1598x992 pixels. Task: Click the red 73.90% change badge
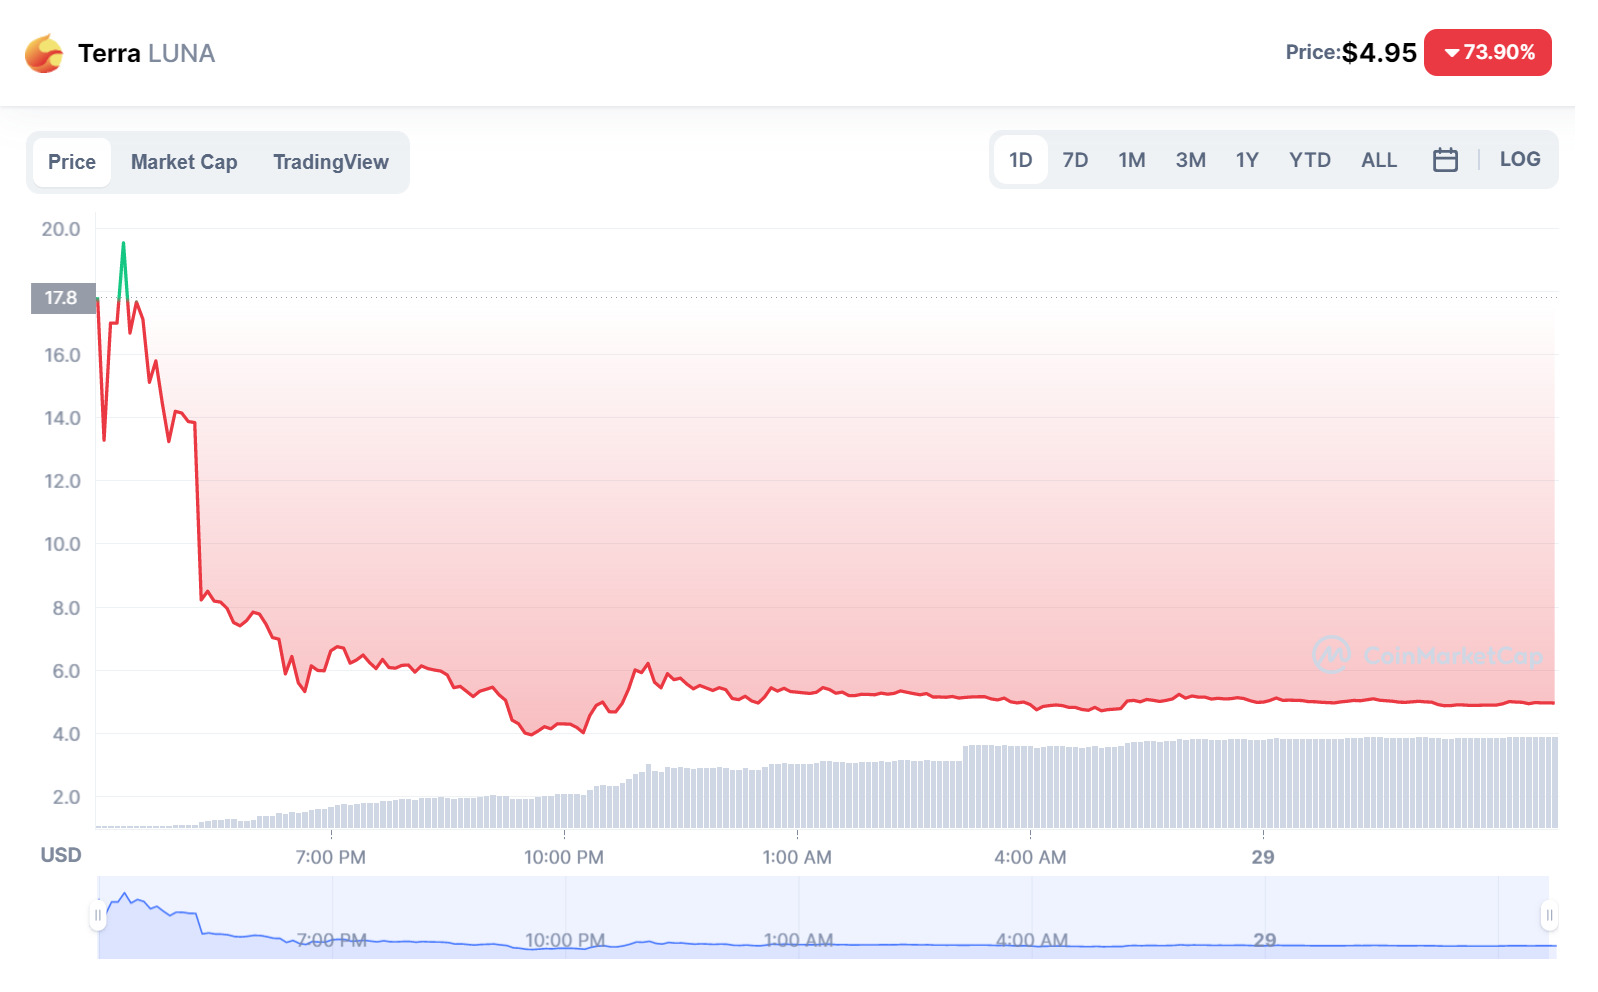pos(1488,52)
